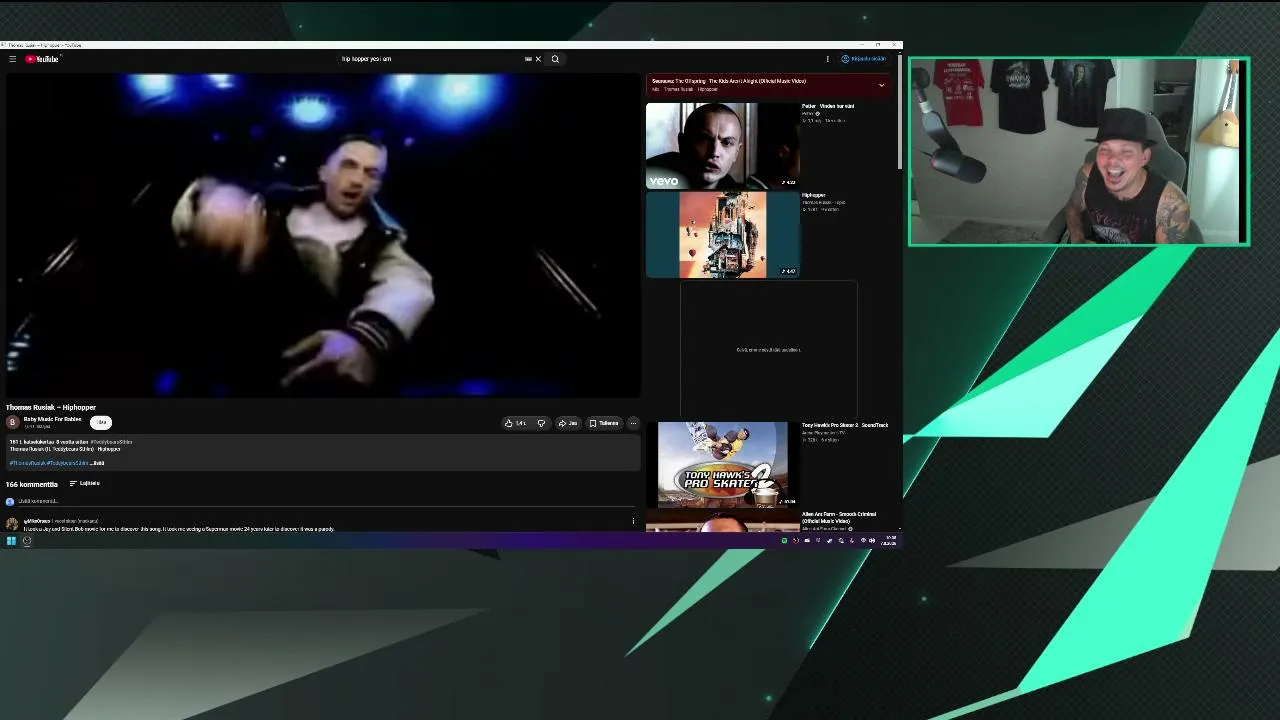1280x720 pixels.
Task: Click the green tray icon in the taskbar
Action: point(784,541)
